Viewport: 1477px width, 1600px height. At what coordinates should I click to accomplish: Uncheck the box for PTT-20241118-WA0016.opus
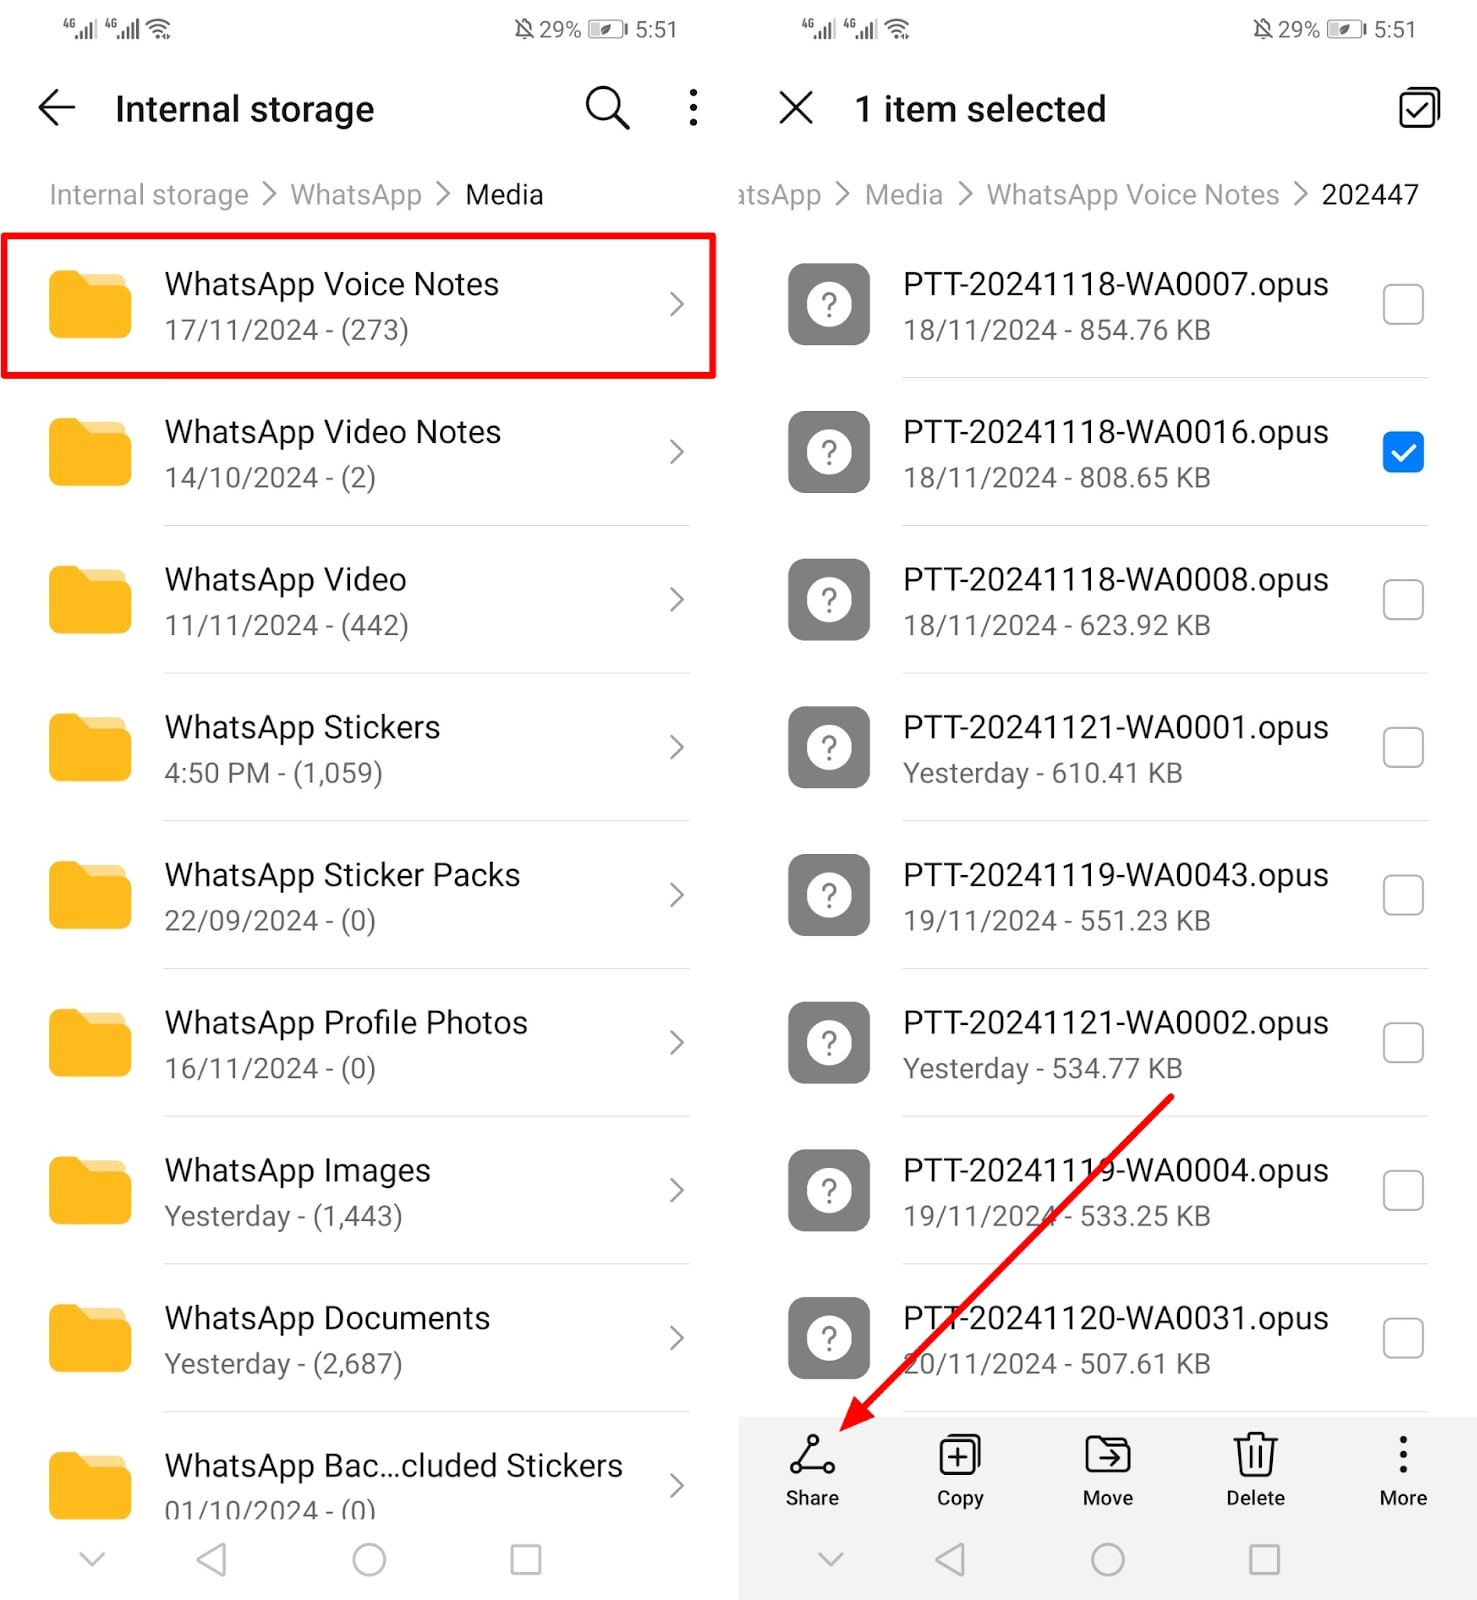click(1403, 452)
